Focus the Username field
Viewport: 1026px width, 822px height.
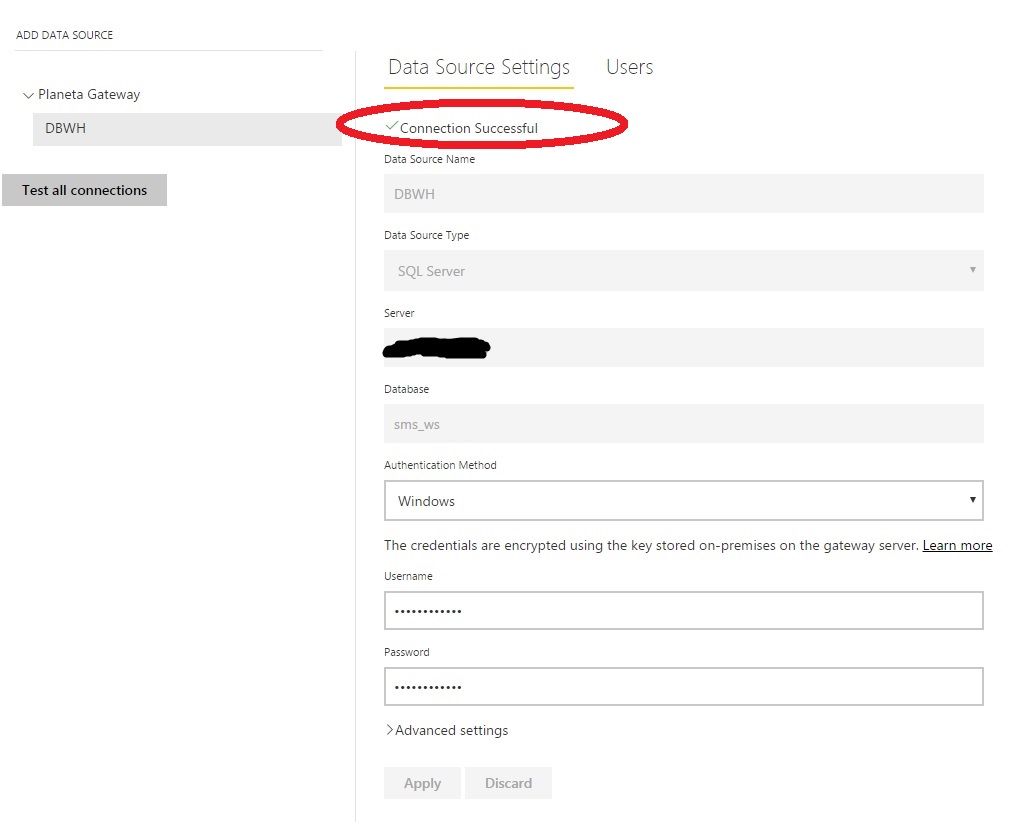(684, 611)
